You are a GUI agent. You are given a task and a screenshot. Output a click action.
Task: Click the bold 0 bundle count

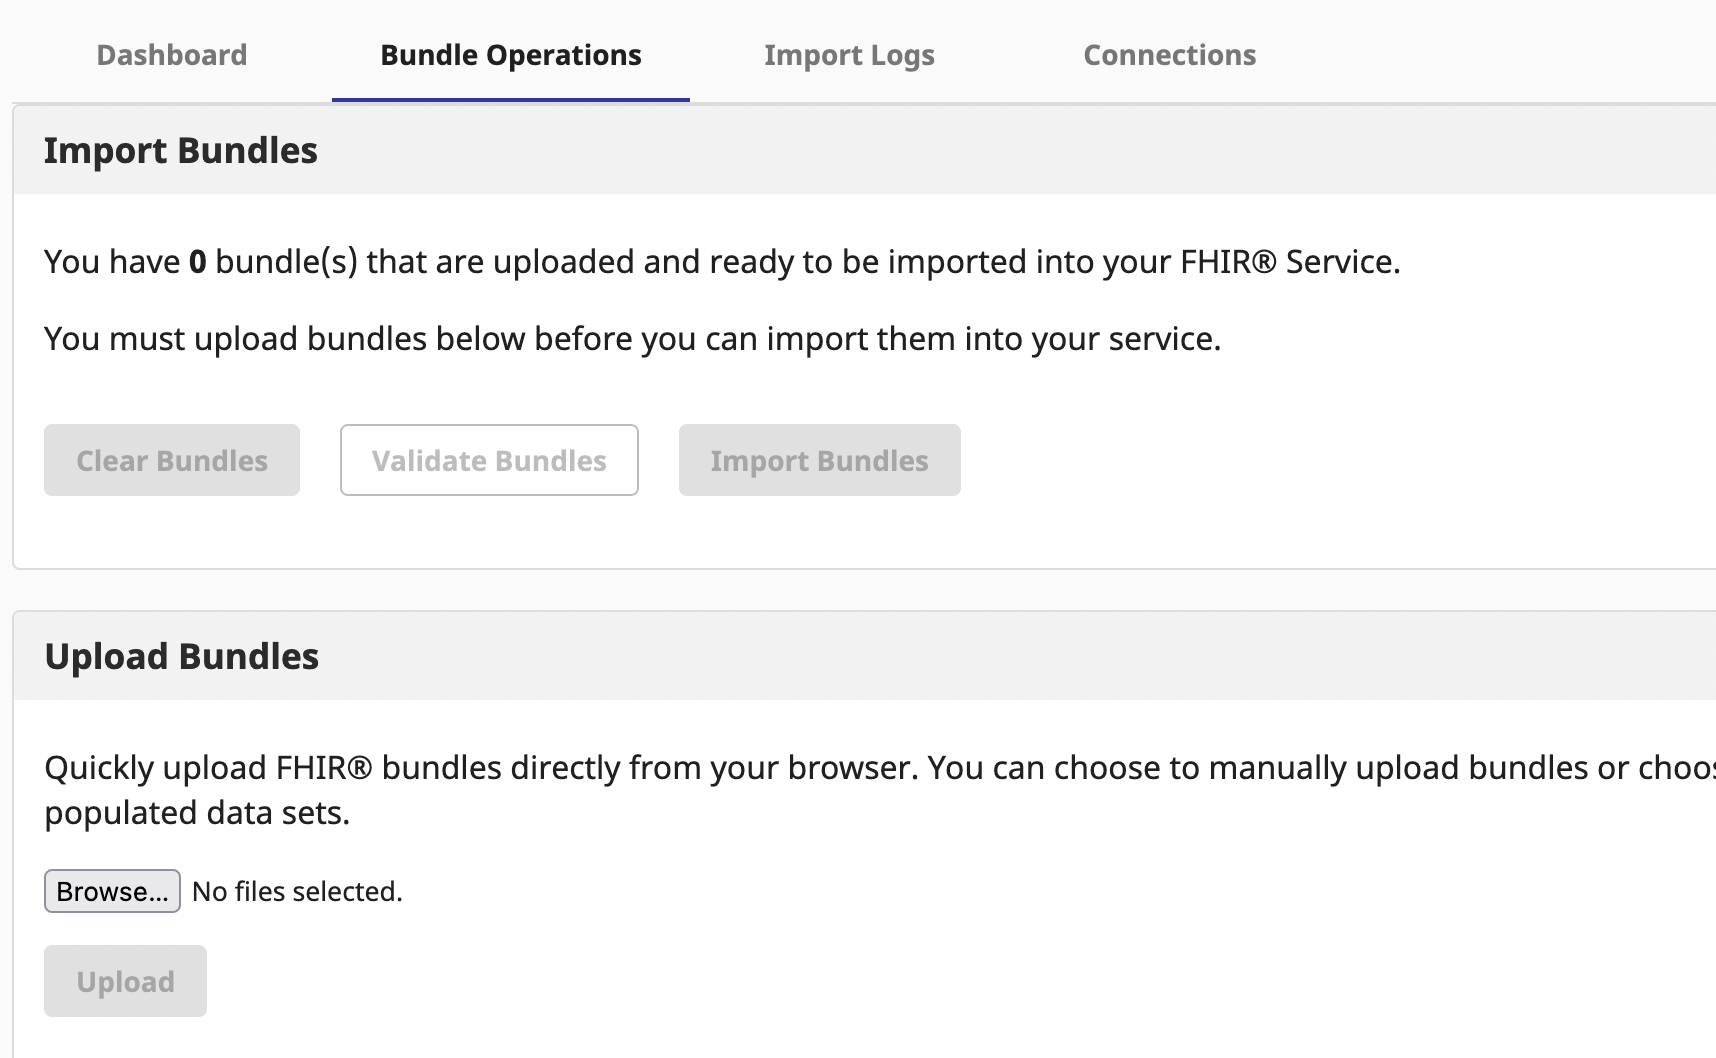197,262
